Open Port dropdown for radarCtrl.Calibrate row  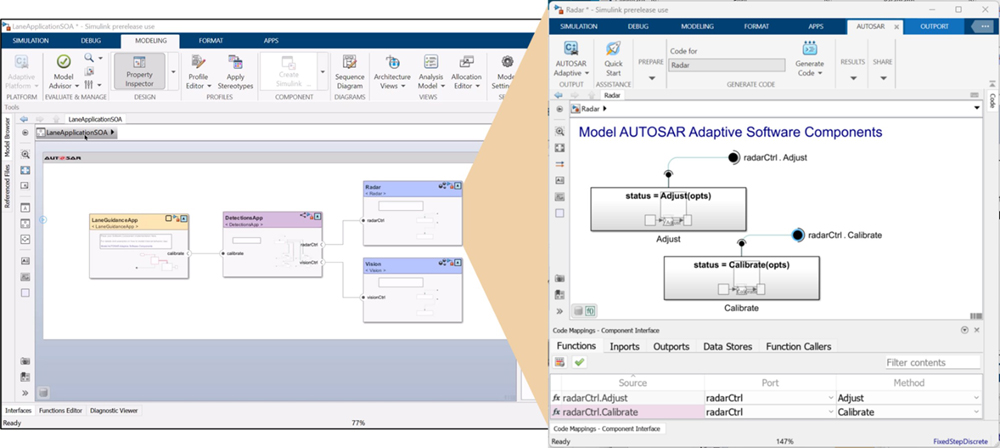[831, 412]
